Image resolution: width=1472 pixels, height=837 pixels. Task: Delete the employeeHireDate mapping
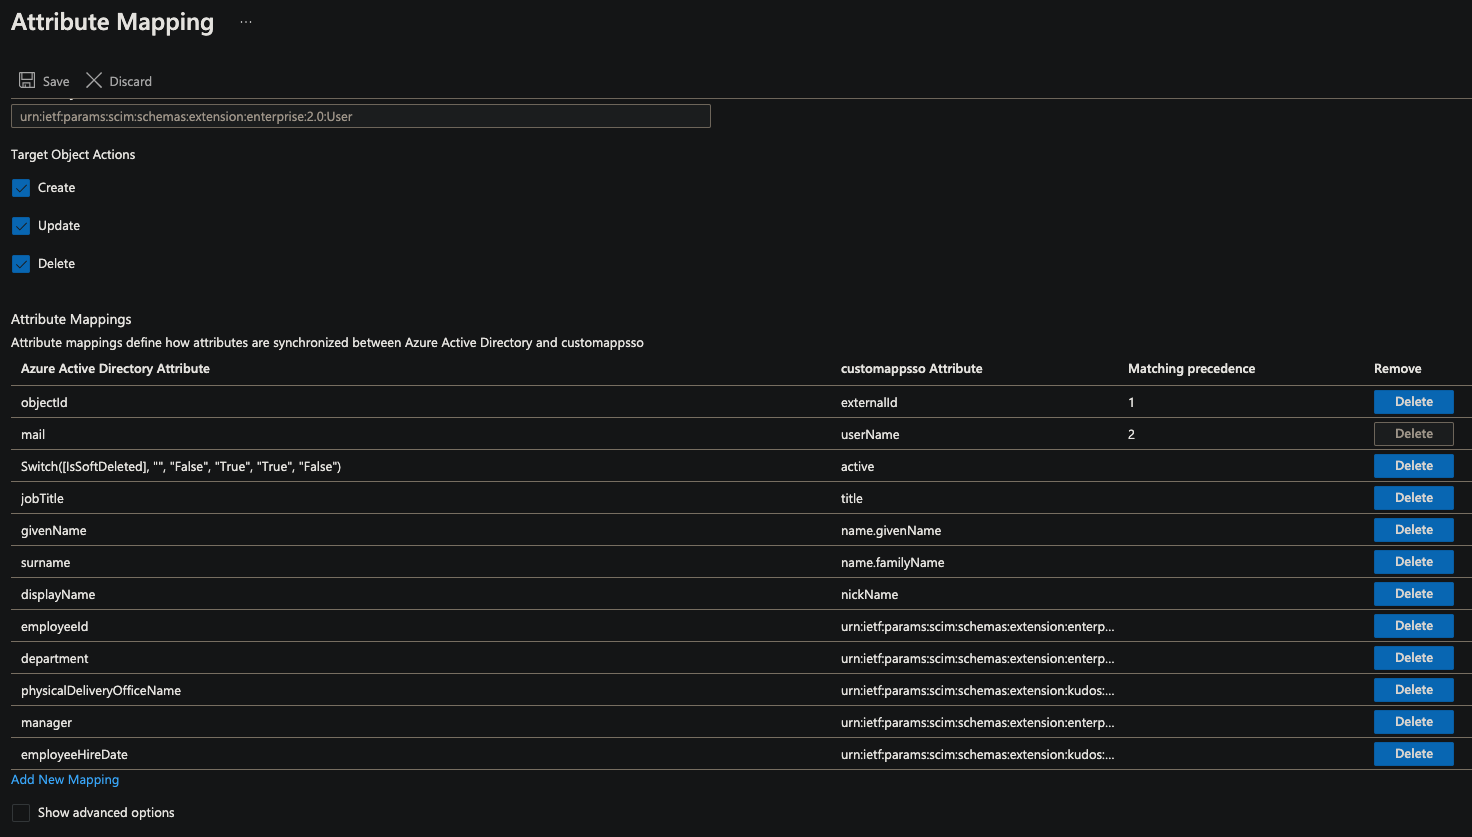pos(1413,754)
